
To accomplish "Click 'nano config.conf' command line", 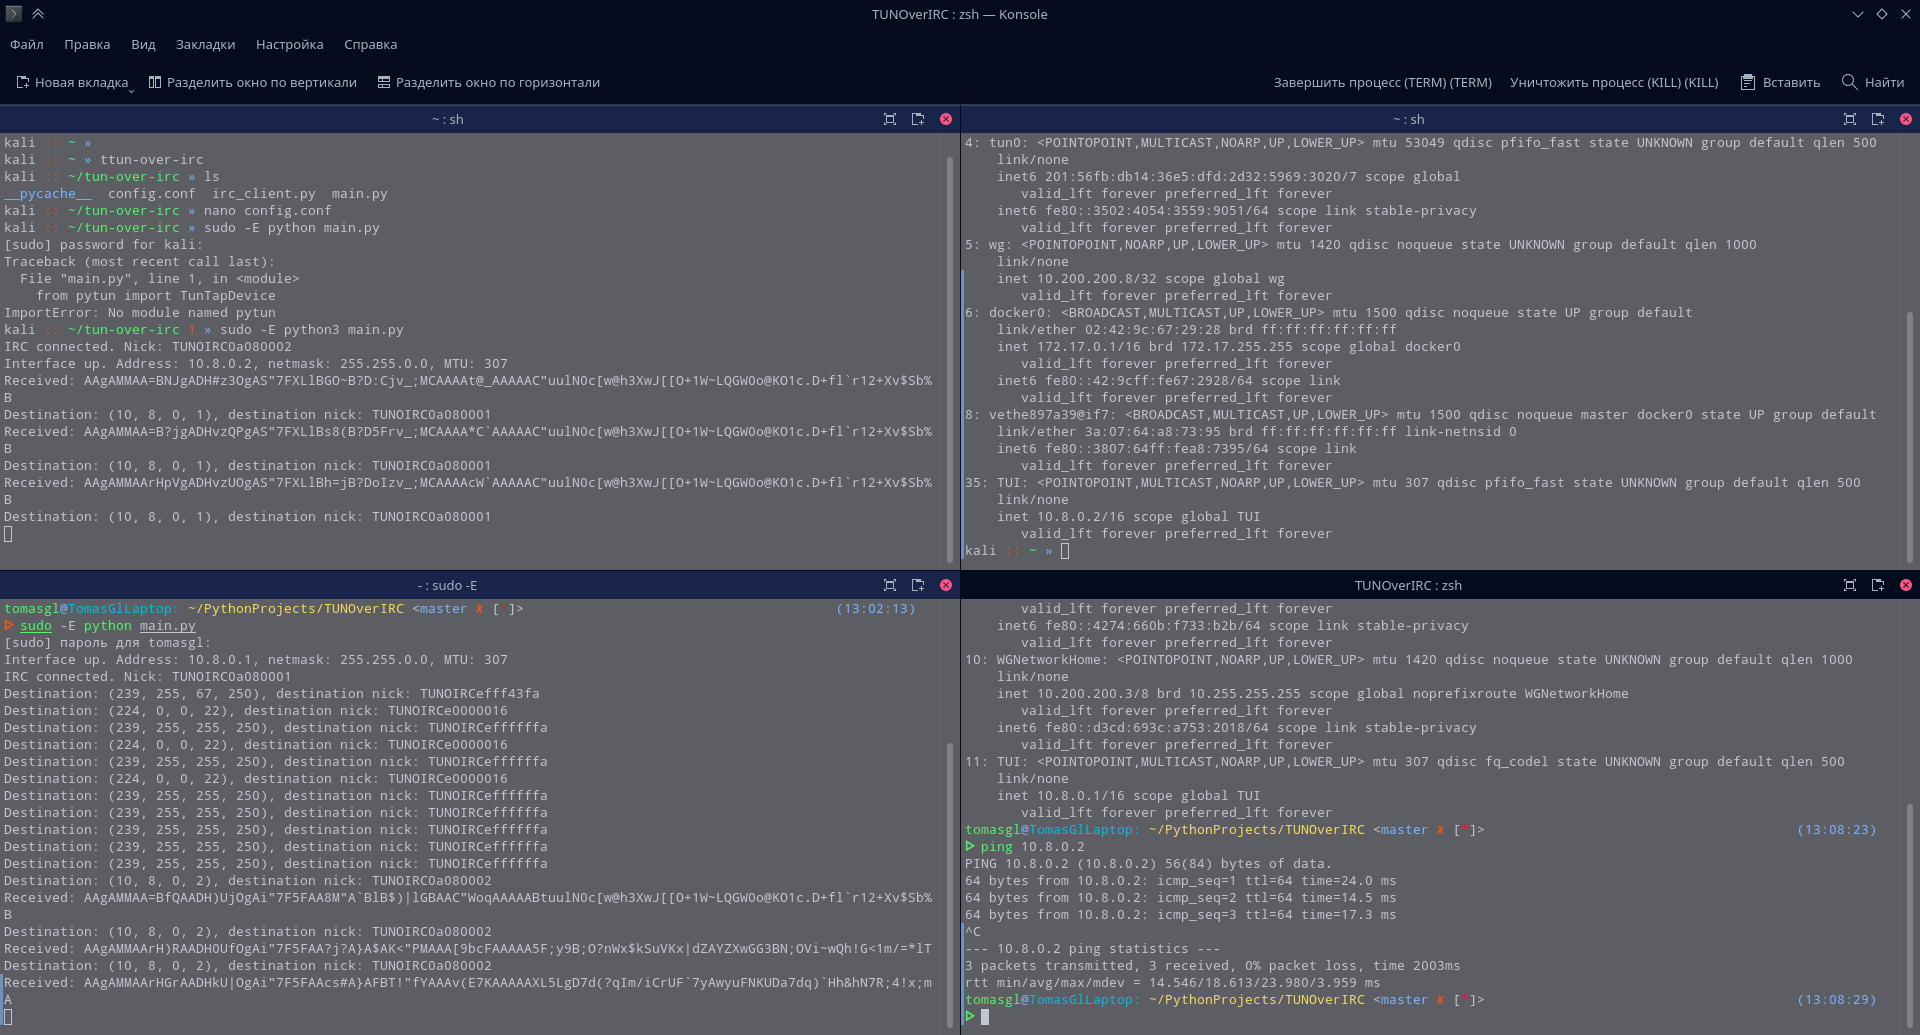I will (x=268, y=211).
